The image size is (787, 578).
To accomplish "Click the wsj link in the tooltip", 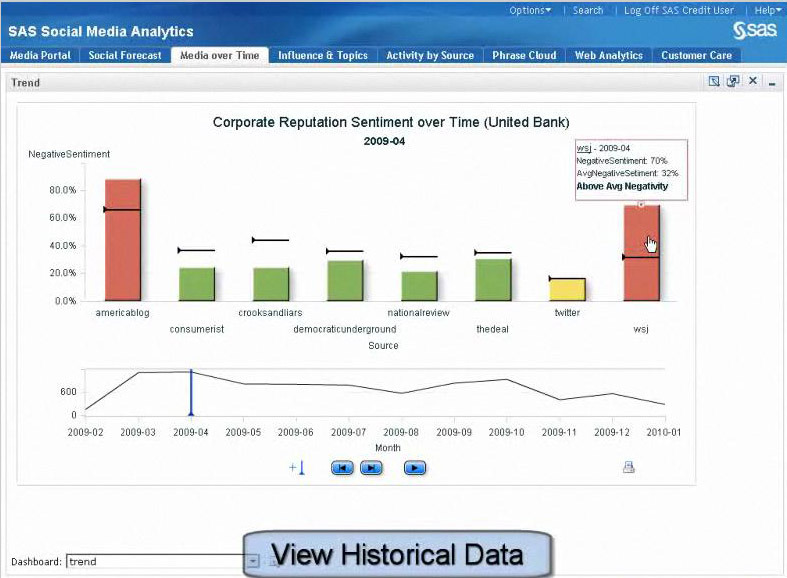I will 583,148.
